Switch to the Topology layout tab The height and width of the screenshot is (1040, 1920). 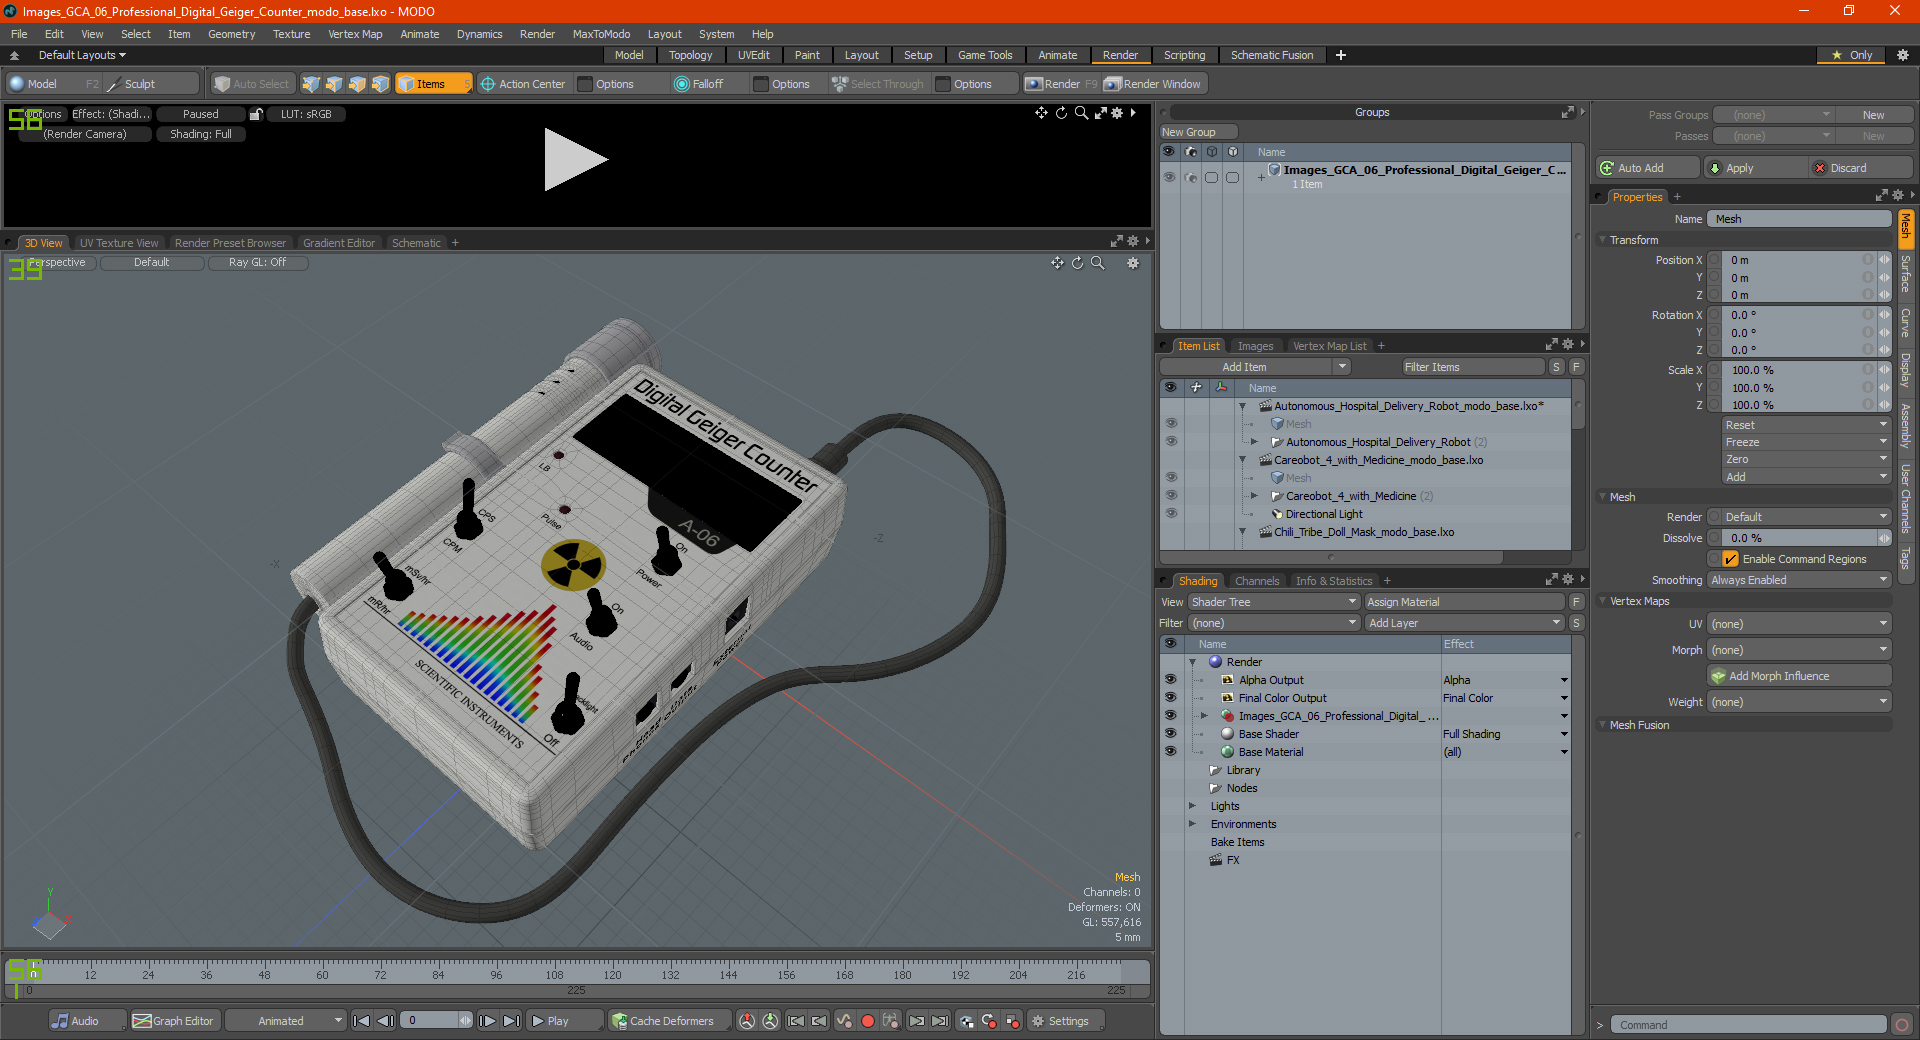(690, 55)
